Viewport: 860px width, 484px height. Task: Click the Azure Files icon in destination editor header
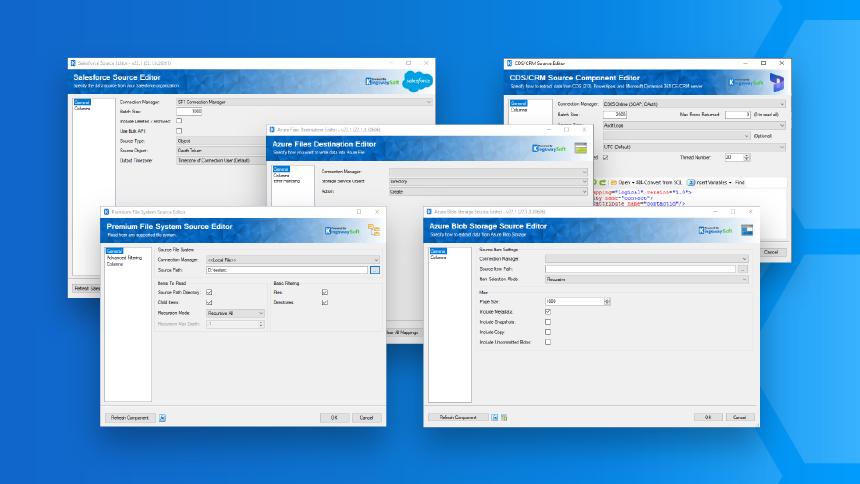[581, 148]
